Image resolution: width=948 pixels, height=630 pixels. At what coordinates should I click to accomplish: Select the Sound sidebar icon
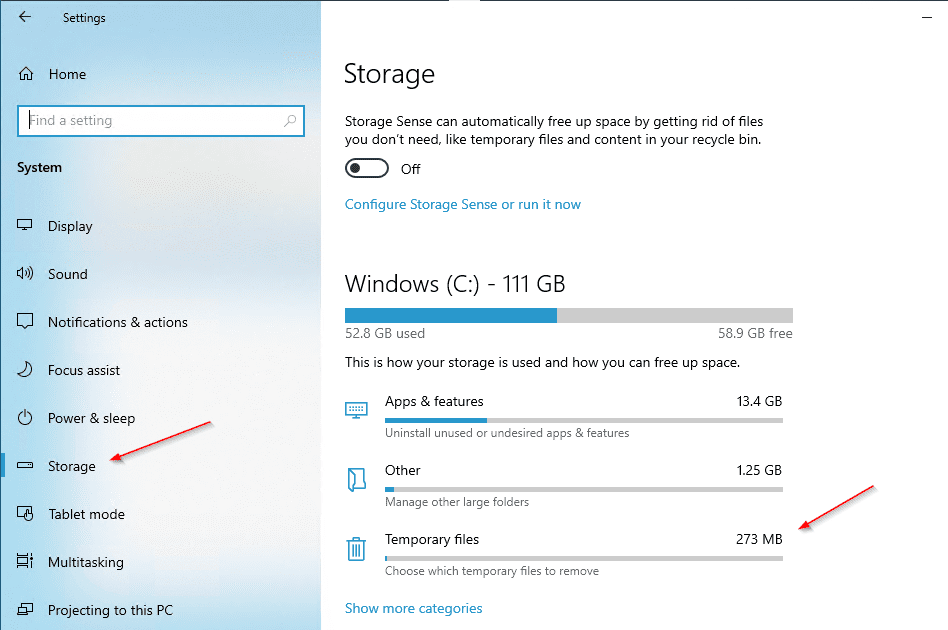click(x=24, y=274)
